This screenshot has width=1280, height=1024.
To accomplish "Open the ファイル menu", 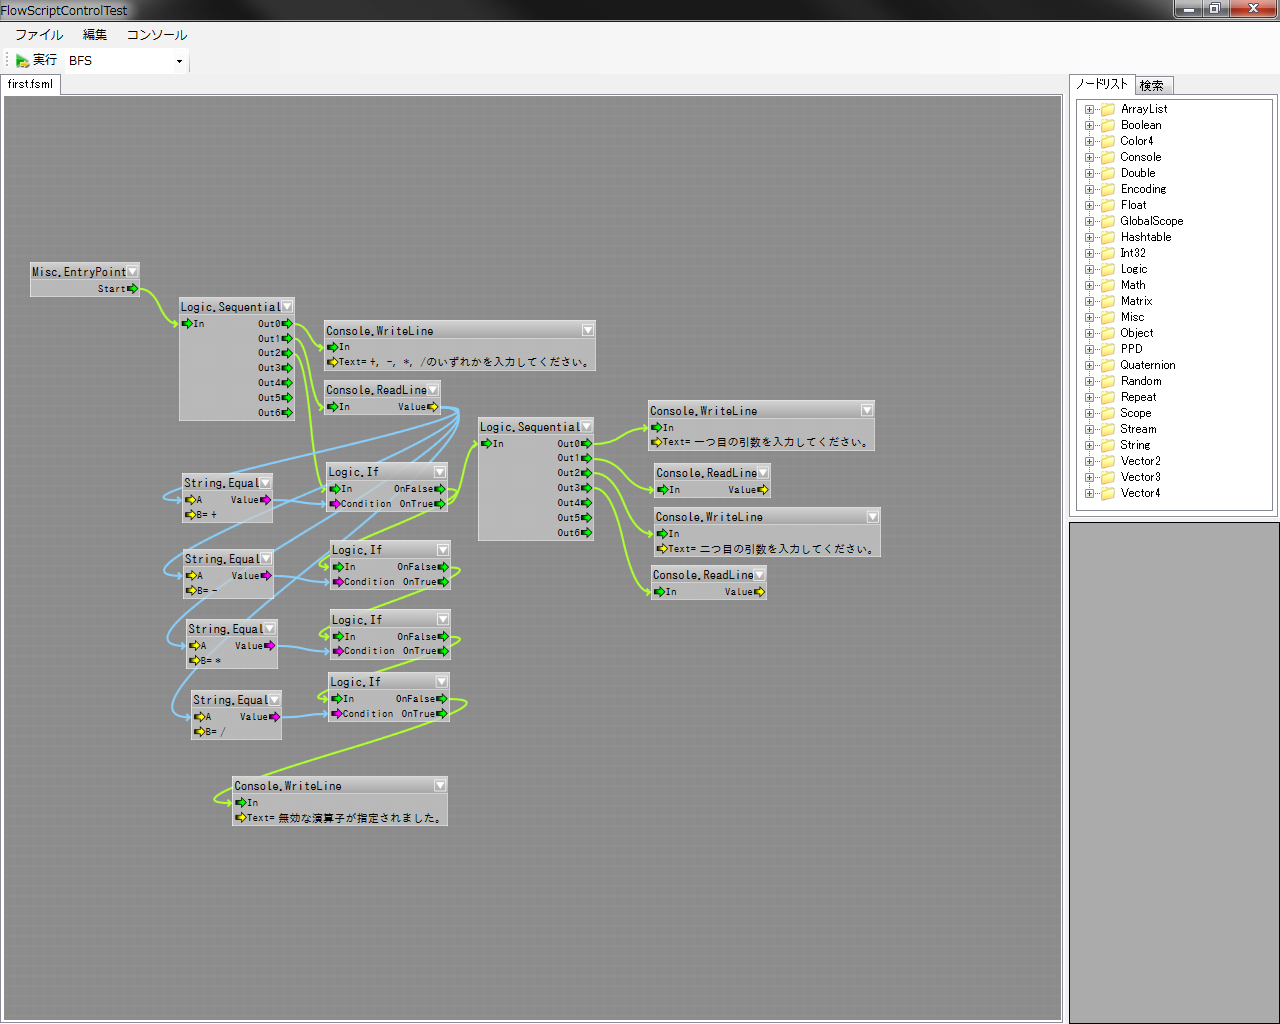I will click(39, 35).
